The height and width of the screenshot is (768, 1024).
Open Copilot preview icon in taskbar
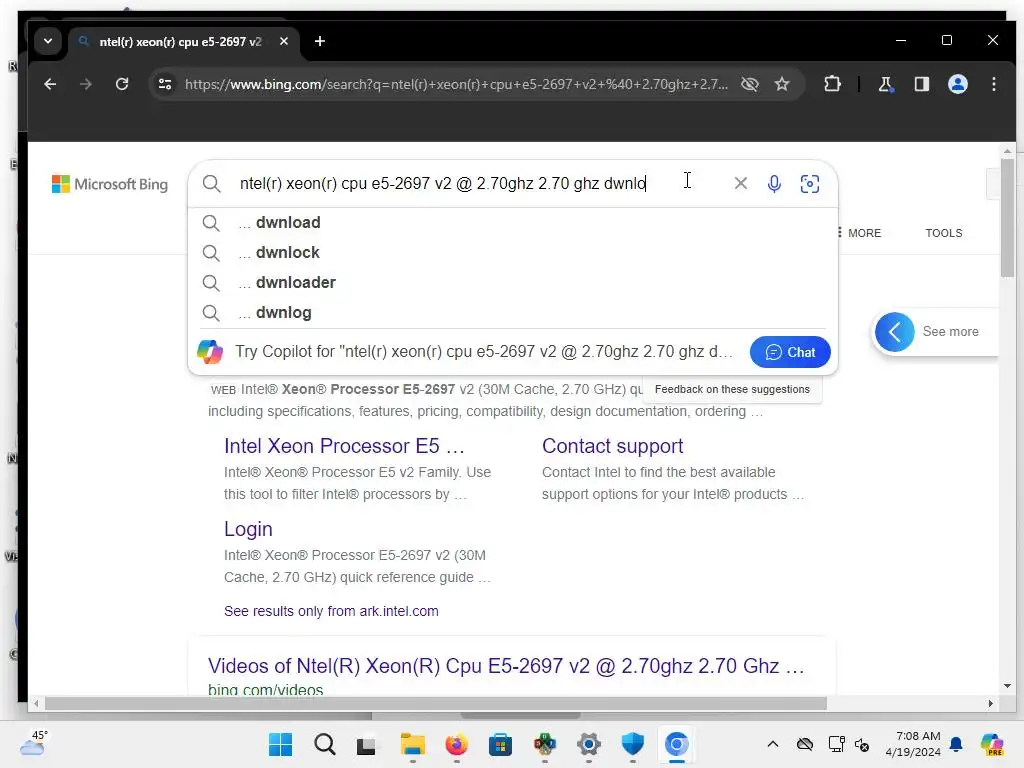click(x=991, y=744)
